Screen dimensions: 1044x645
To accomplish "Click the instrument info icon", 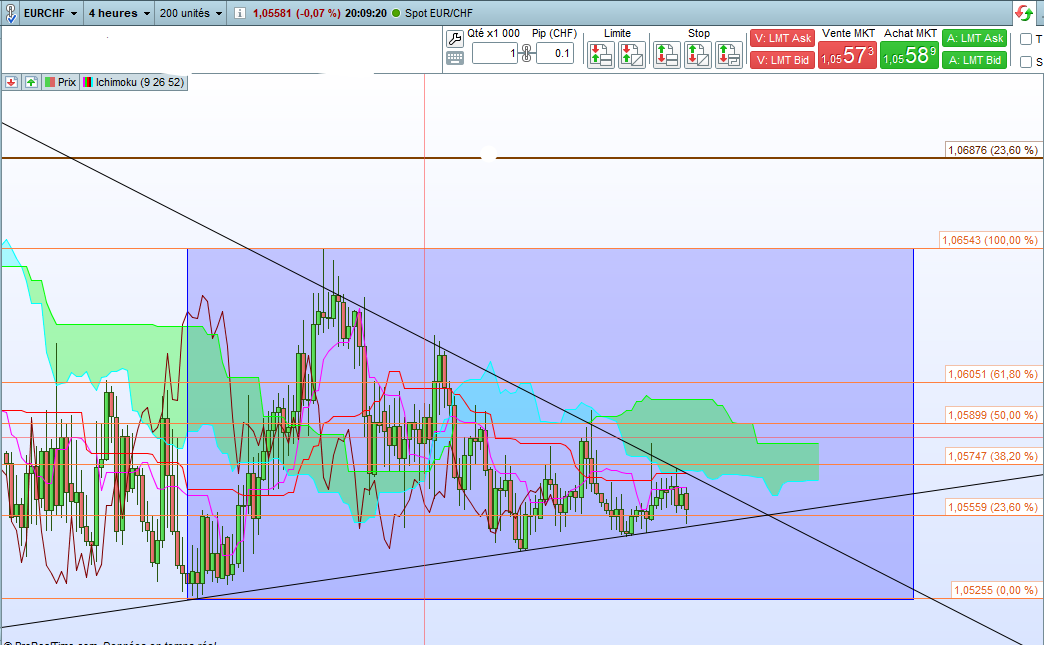I will point(239,13).
